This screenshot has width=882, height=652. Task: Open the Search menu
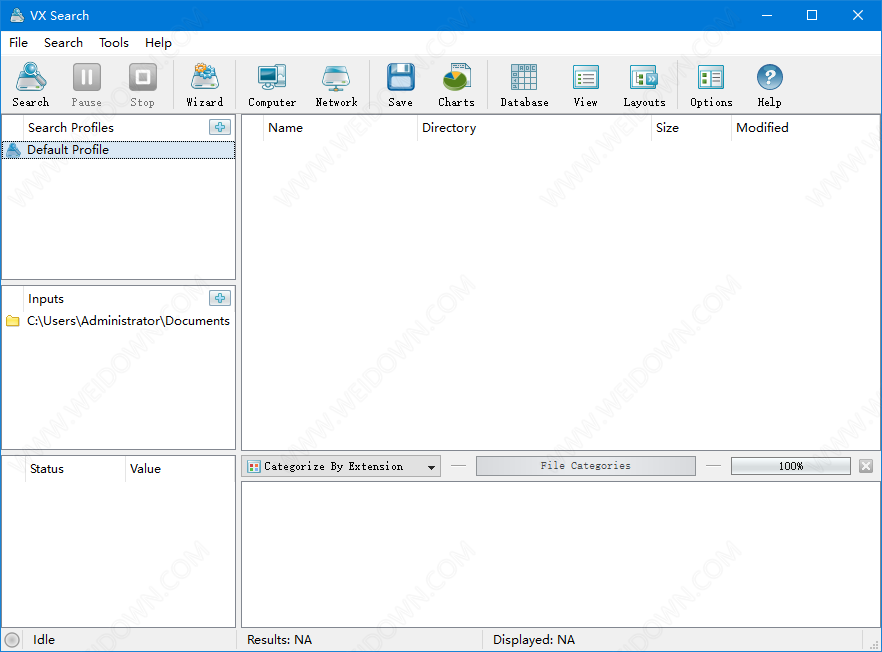(x=63, y=43)
